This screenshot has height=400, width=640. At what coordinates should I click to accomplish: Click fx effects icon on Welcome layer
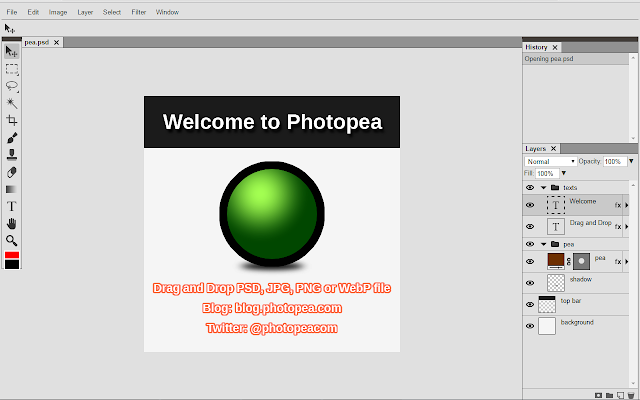(618, 205)
